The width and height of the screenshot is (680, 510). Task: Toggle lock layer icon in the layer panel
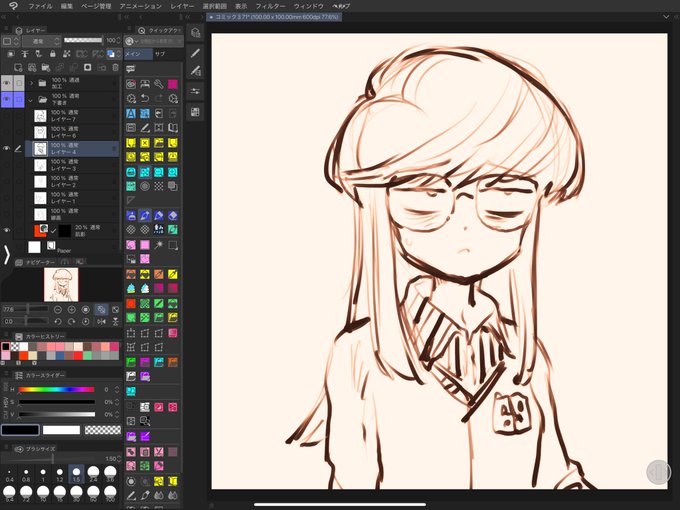tap(52, 54)
